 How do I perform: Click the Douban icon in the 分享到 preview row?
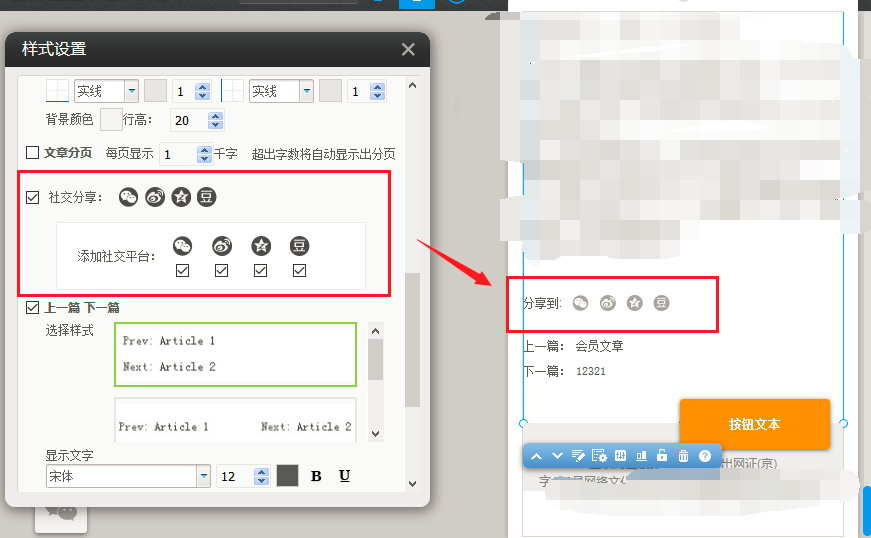pos(661,303)
